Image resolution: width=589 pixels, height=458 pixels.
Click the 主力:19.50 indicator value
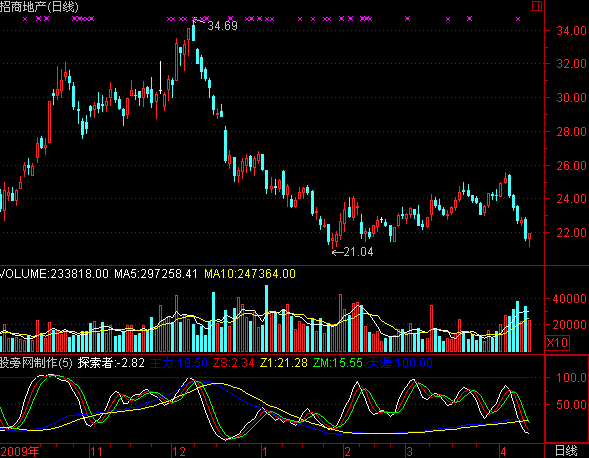pos(178,363)
